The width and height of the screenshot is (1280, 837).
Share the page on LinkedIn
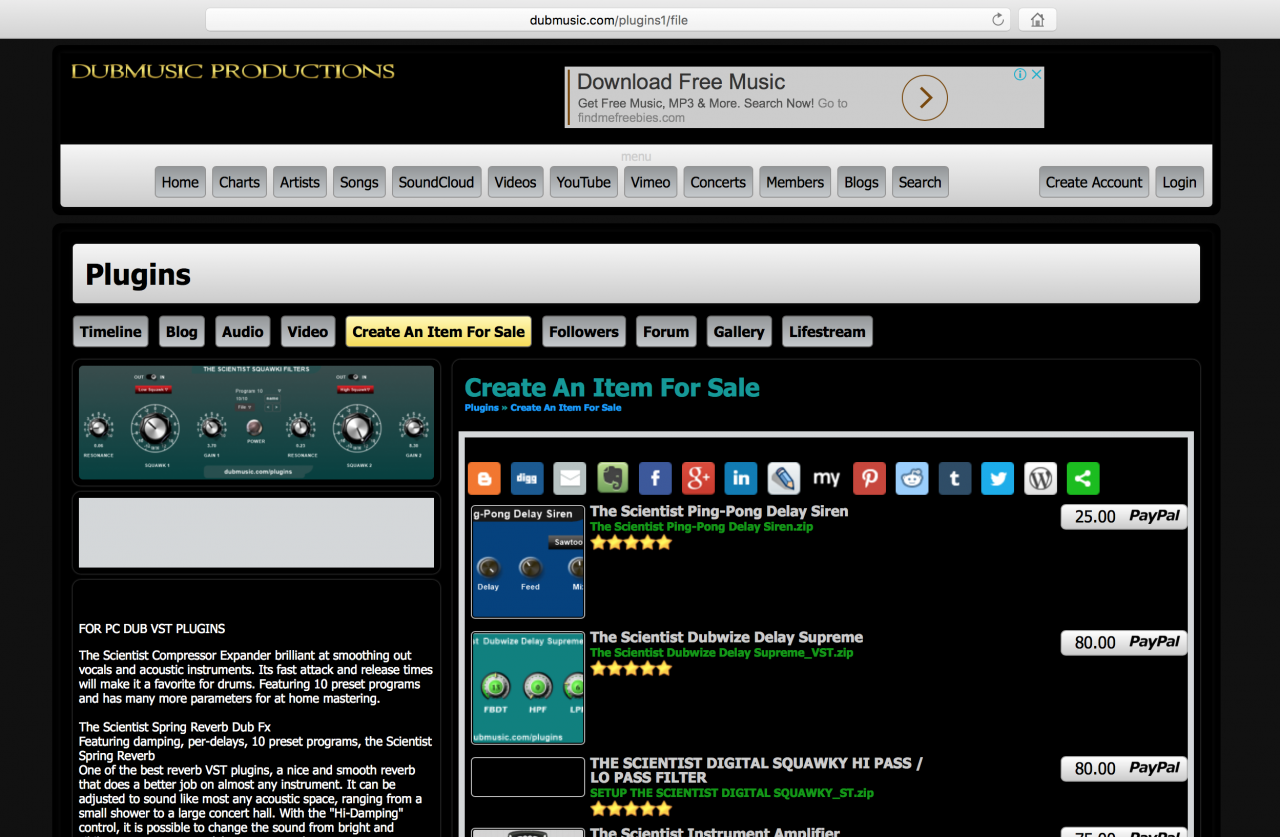coord(741,478)
